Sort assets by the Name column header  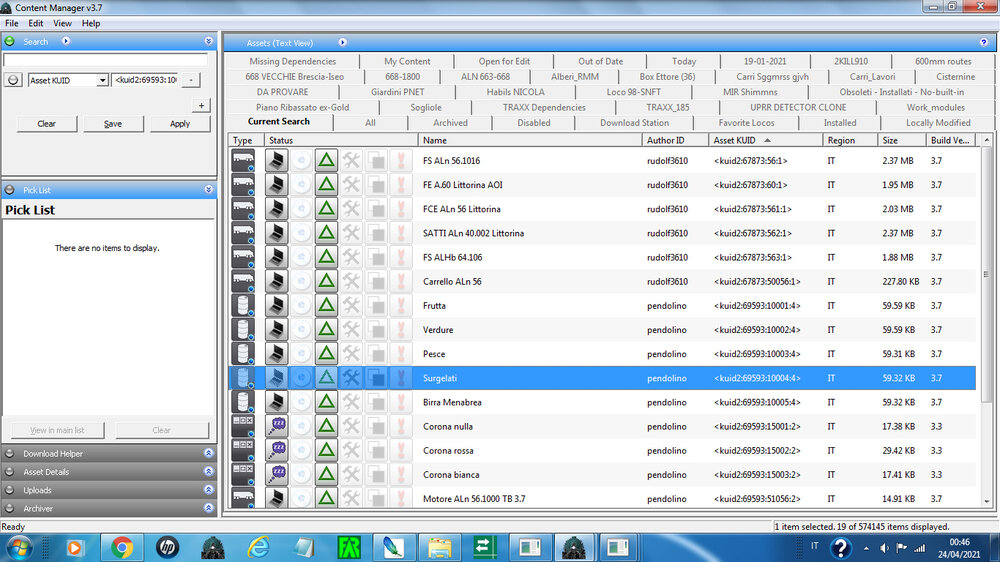point(530,140)
